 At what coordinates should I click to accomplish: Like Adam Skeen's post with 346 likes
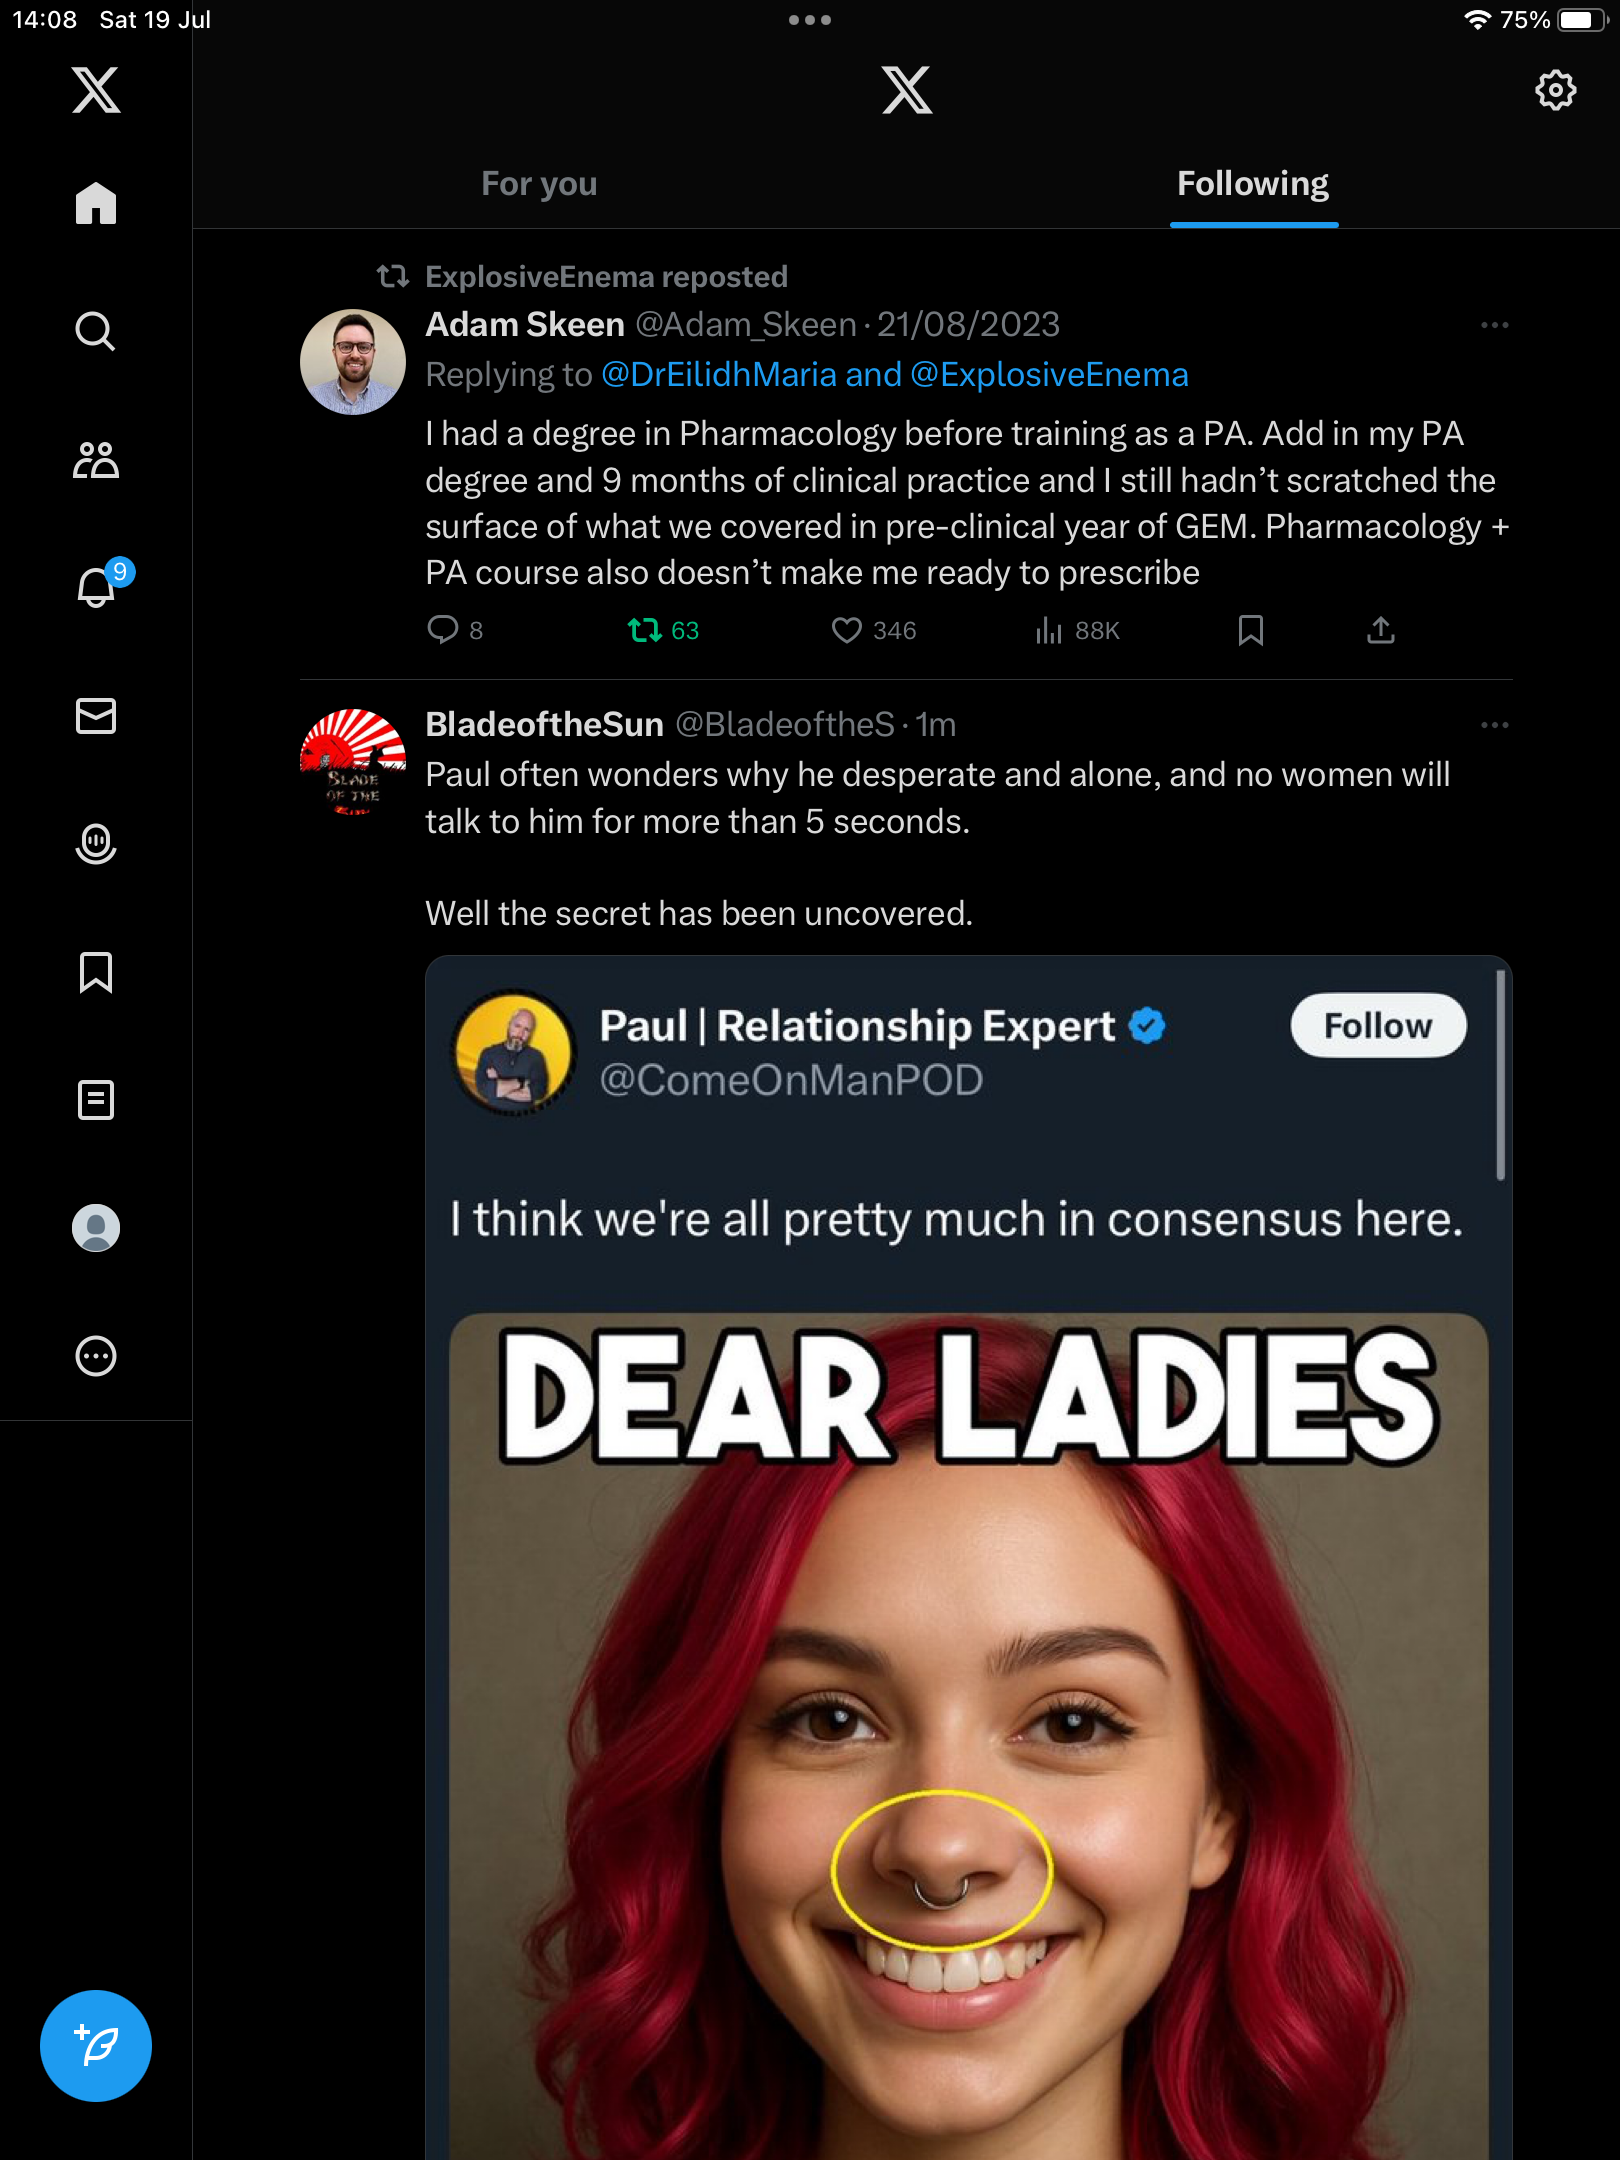pos(873,630)
